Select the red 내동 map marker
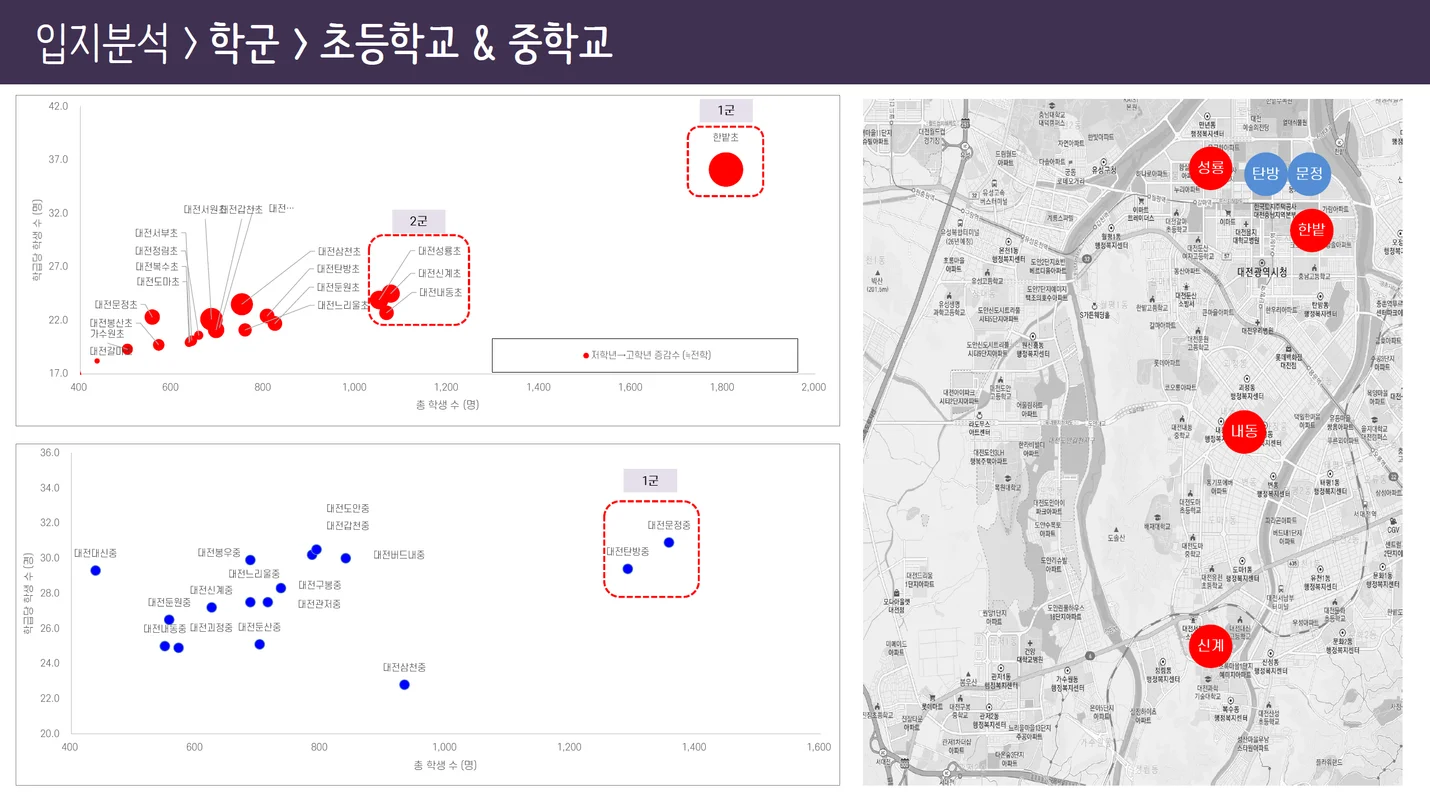This screenshot has height=800, width=1430. click(x=1245, y=432)
